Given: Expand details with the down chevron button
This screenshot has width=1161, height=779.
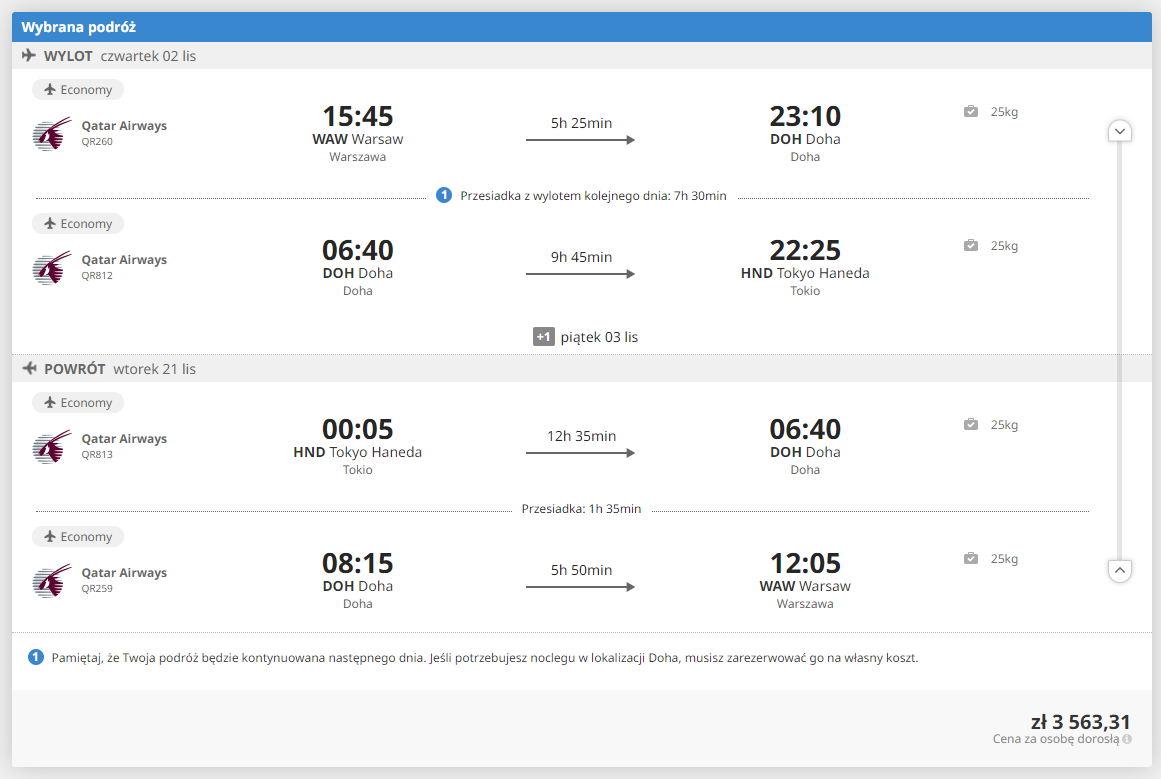Looking at the screenshot, I should pos(1120,131).
